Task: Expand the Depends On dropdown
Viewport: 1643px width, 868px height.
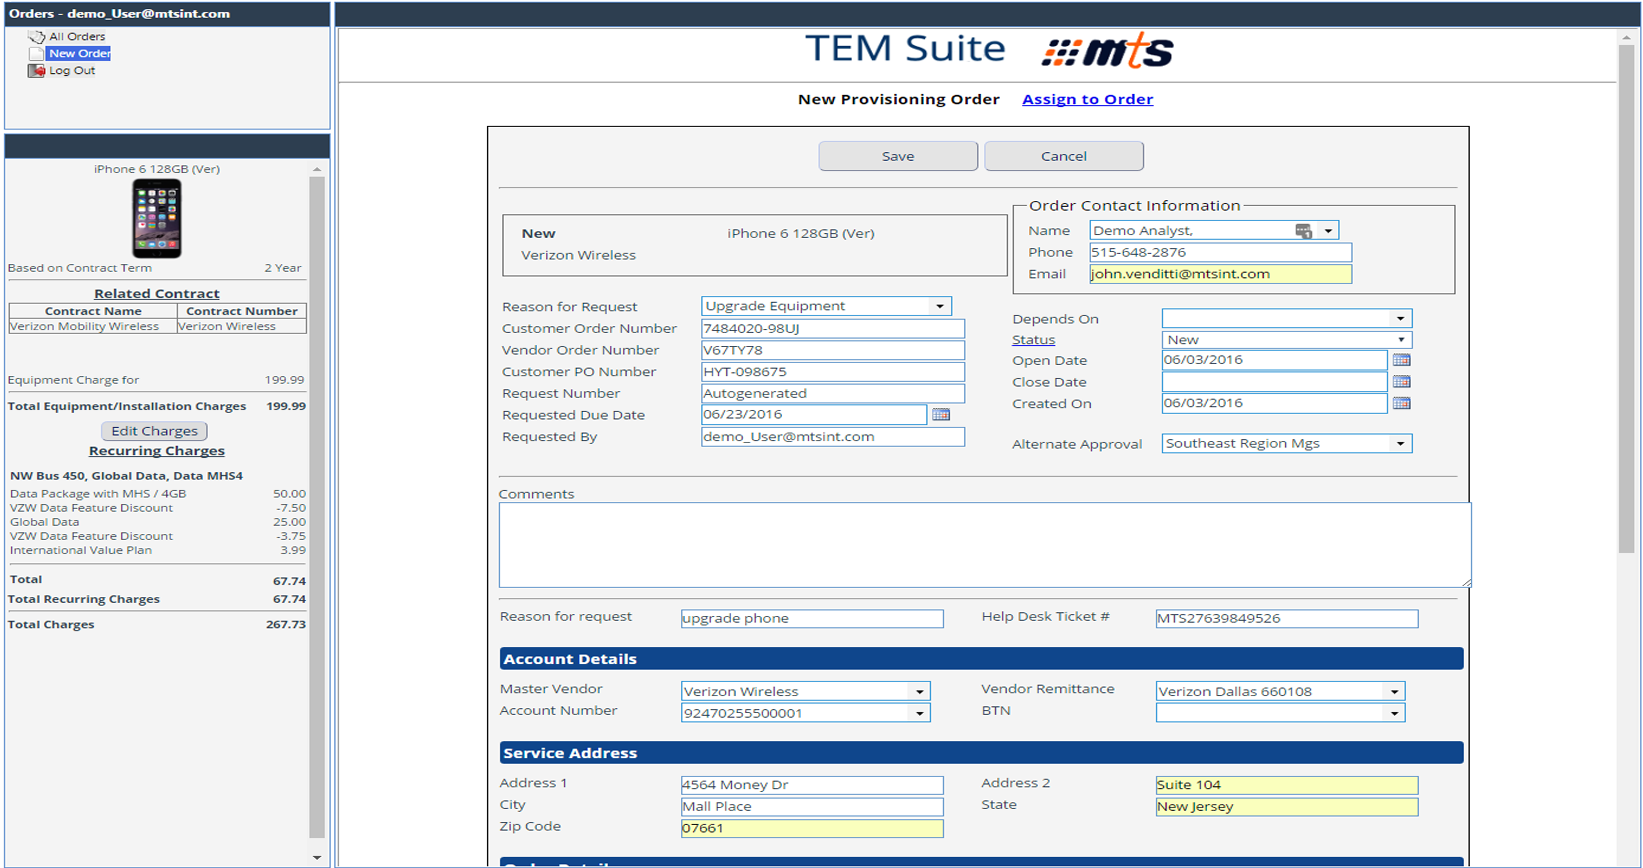Action: tap(1400, 319)
